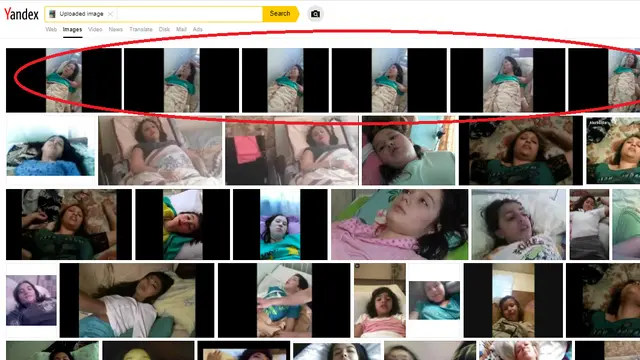Open thumbnail of woman in white printed t-shirt
The image size is (640, 360).
pyautogui.click(x=519, y=224)
